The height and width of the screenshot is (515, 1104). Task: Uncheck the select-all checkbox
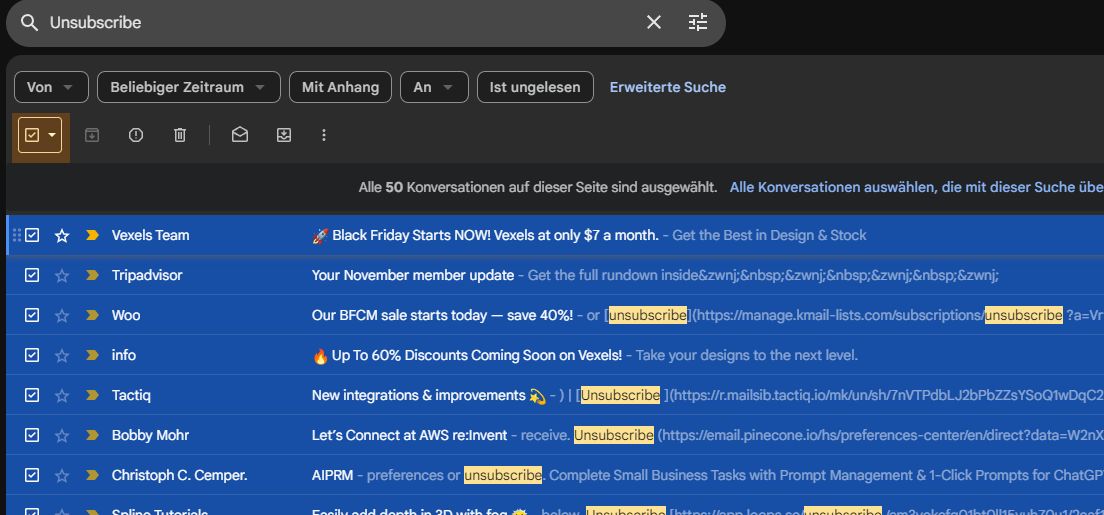[32, 135]
